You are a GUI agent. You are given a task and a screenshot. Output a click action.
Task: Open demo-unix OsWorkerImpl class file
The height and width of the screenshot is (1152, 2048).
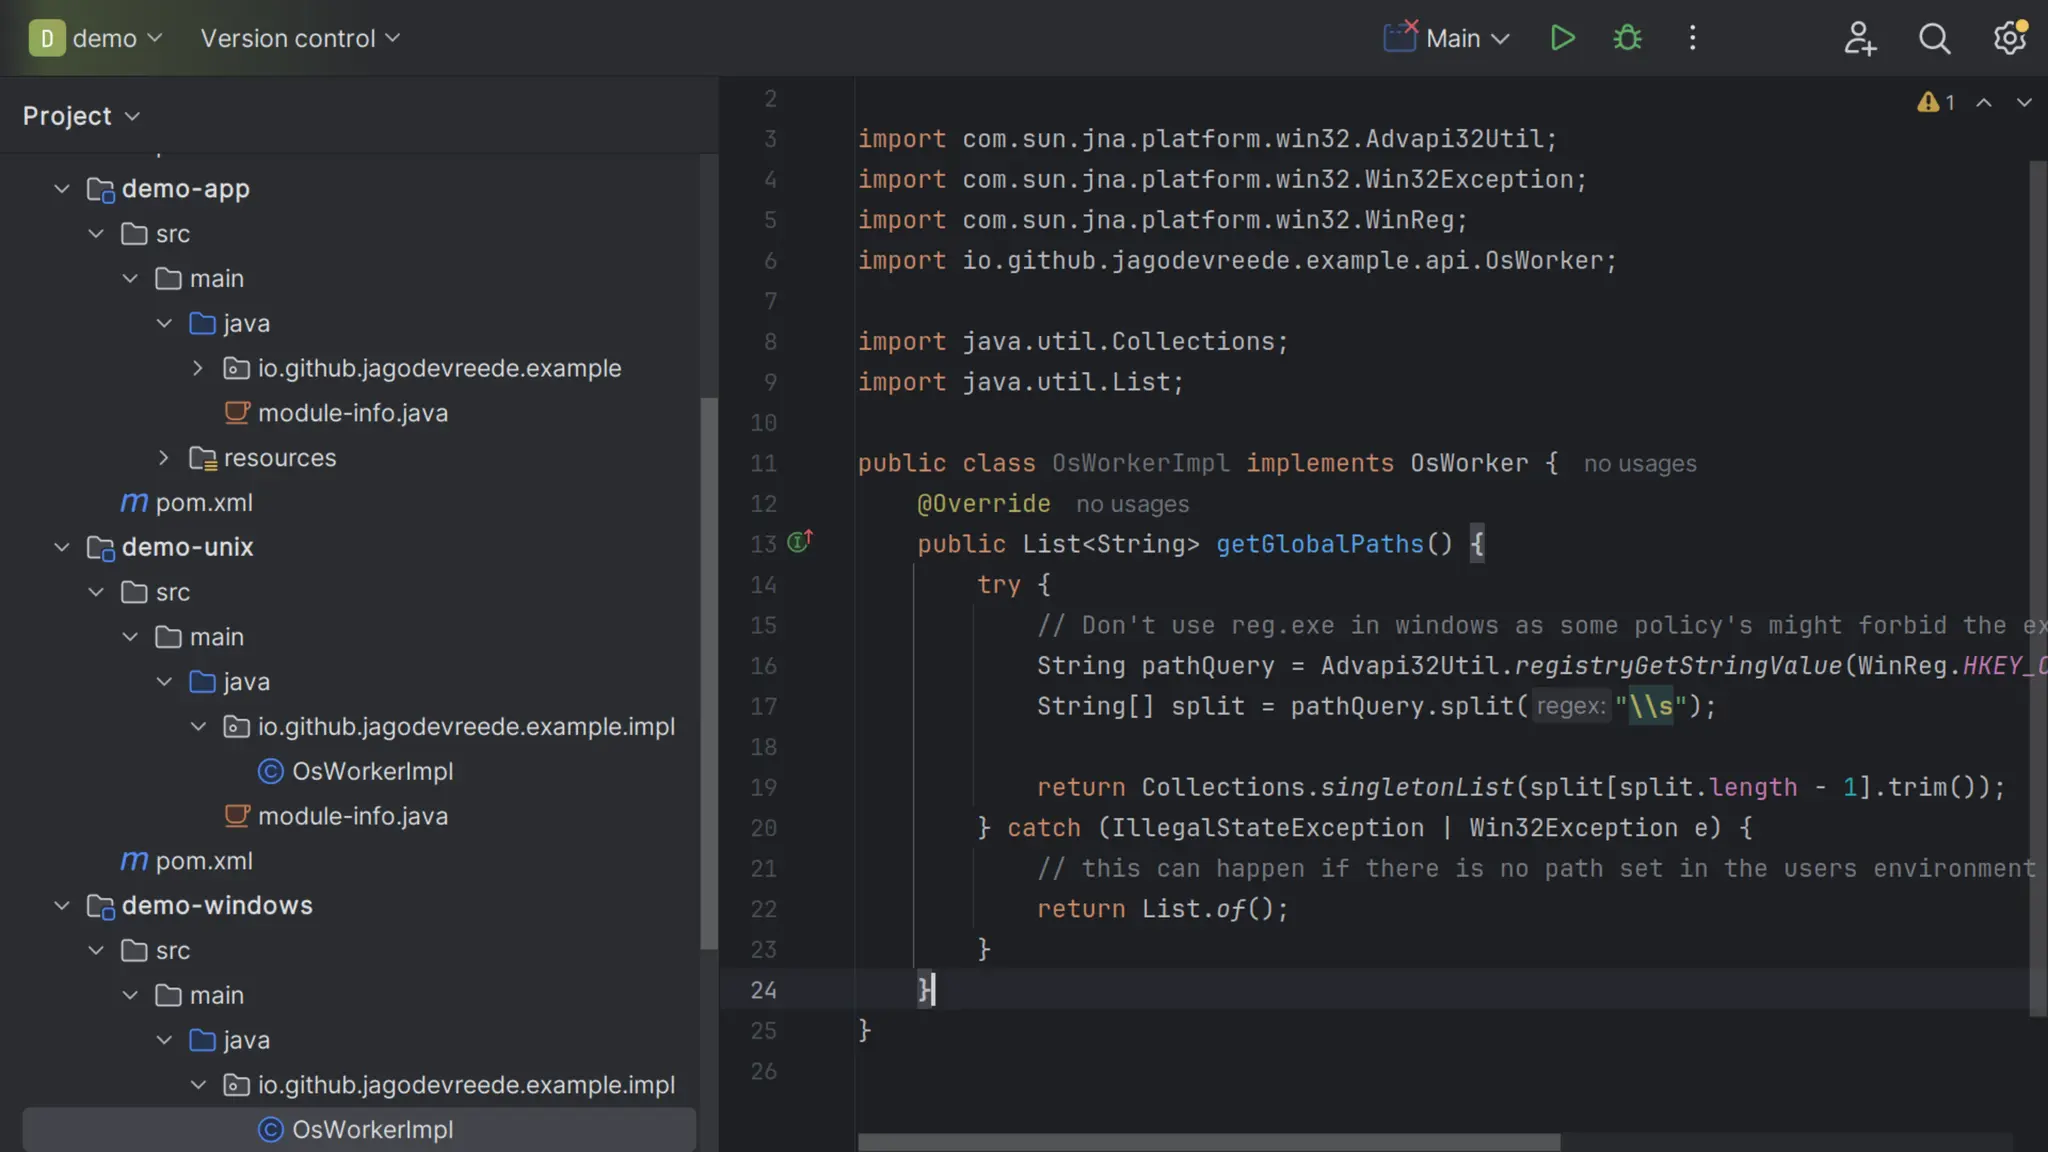(372, 771)
